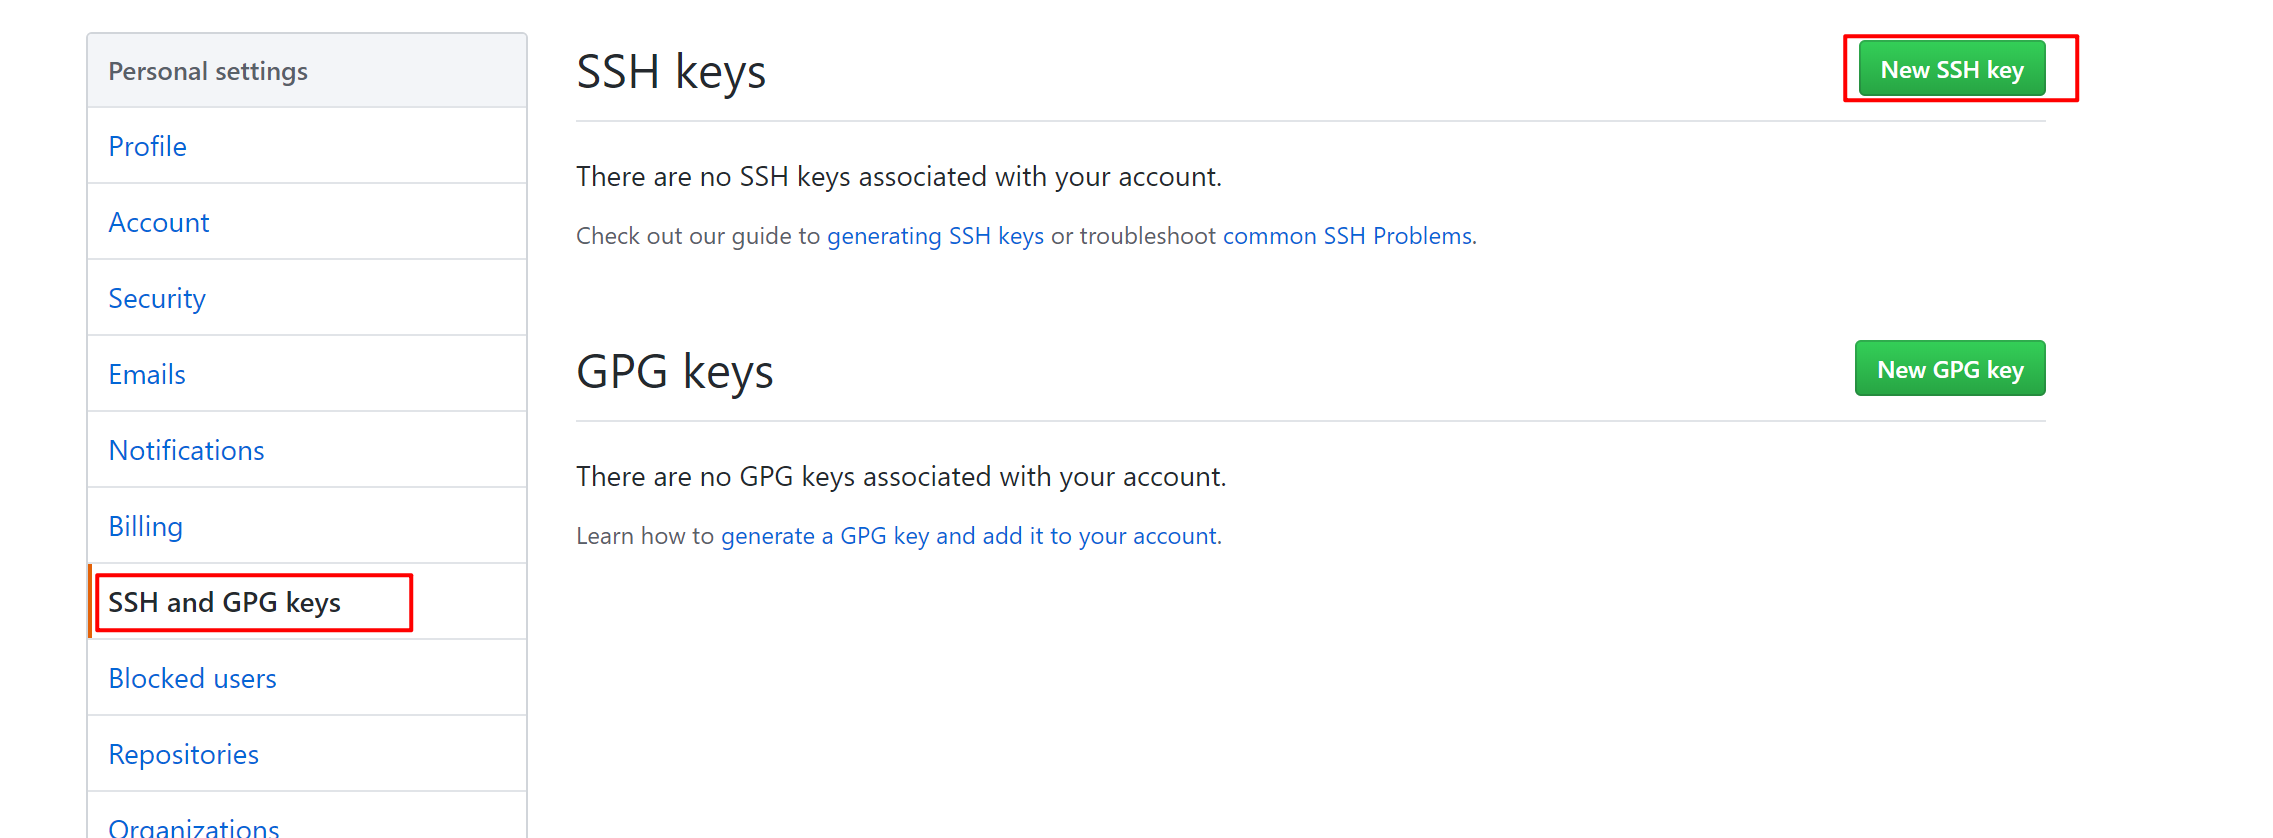2273x838 pixels.
Task: Select the SSH and GPG keys section
Action: pos(224,602)
